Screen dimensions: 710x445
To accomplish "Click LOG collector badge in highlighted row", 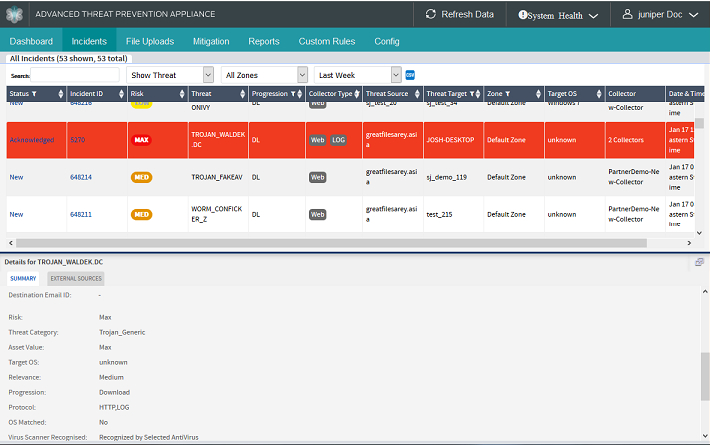I will pos(338,140).
